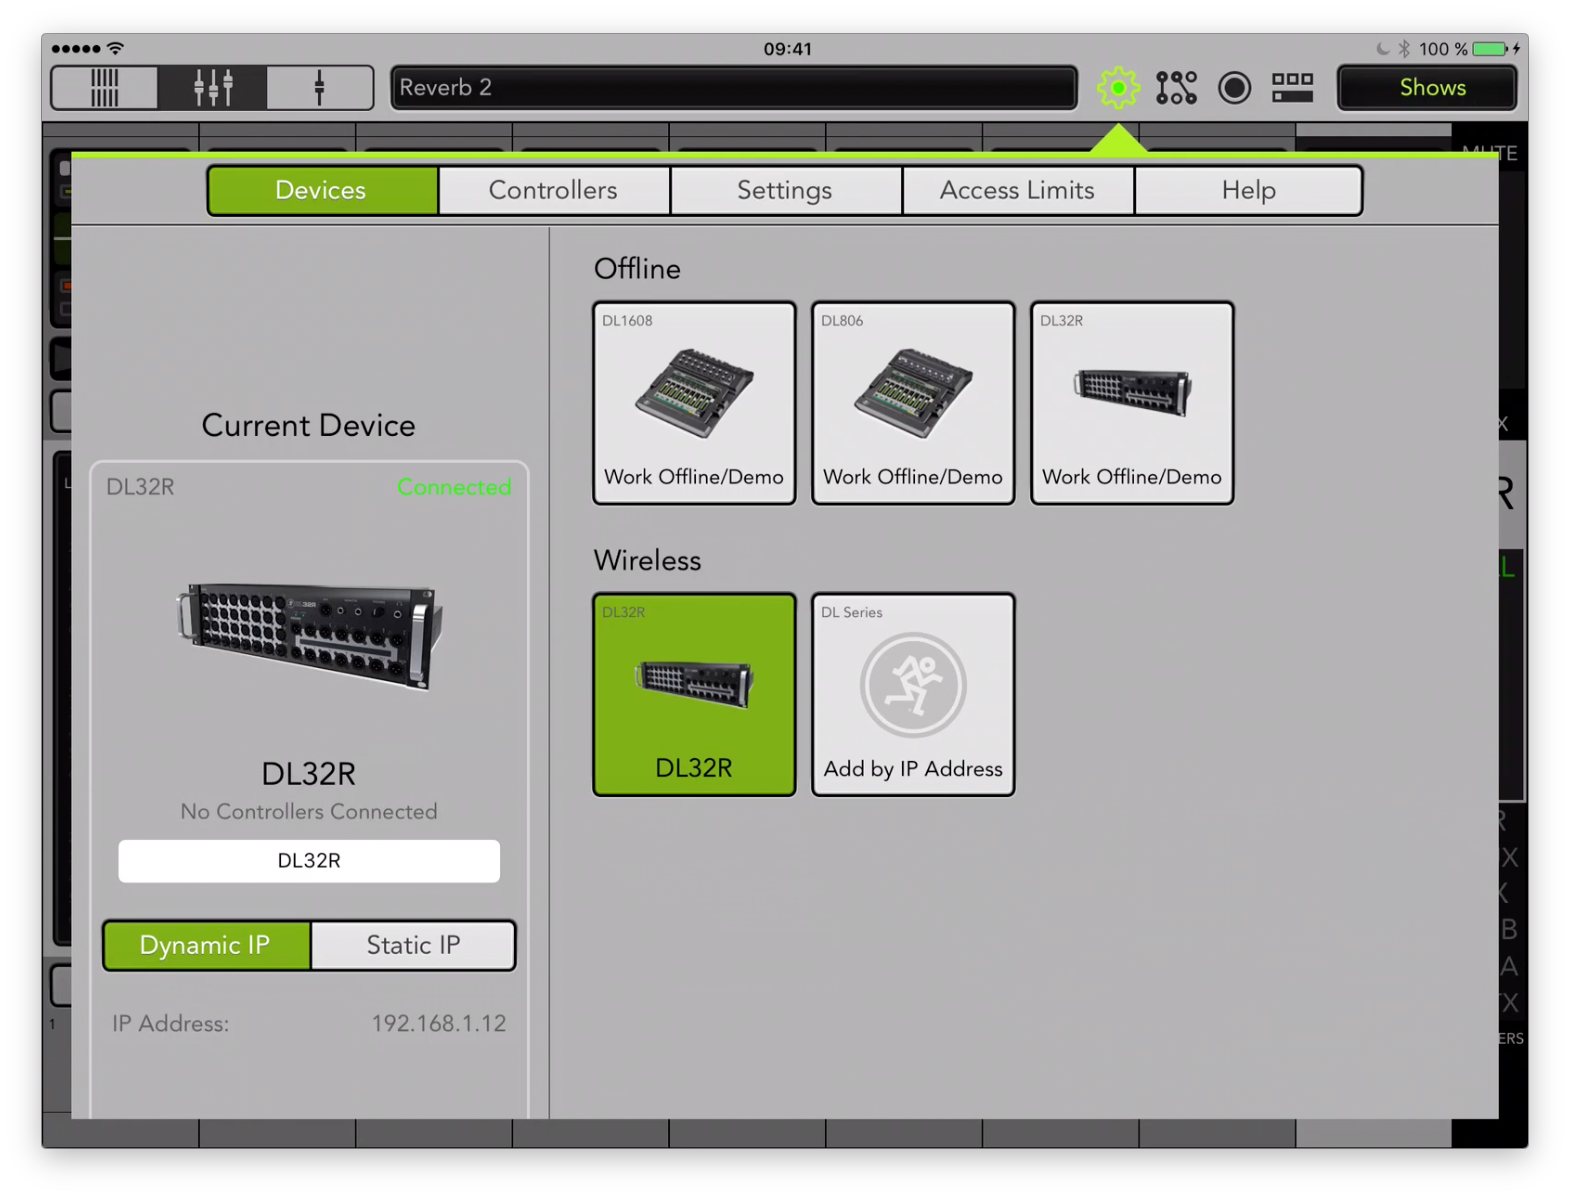1570x1198 pixels.
Task: Choose DL1608 Work Offline/Demo device
Action: (694, 403)
